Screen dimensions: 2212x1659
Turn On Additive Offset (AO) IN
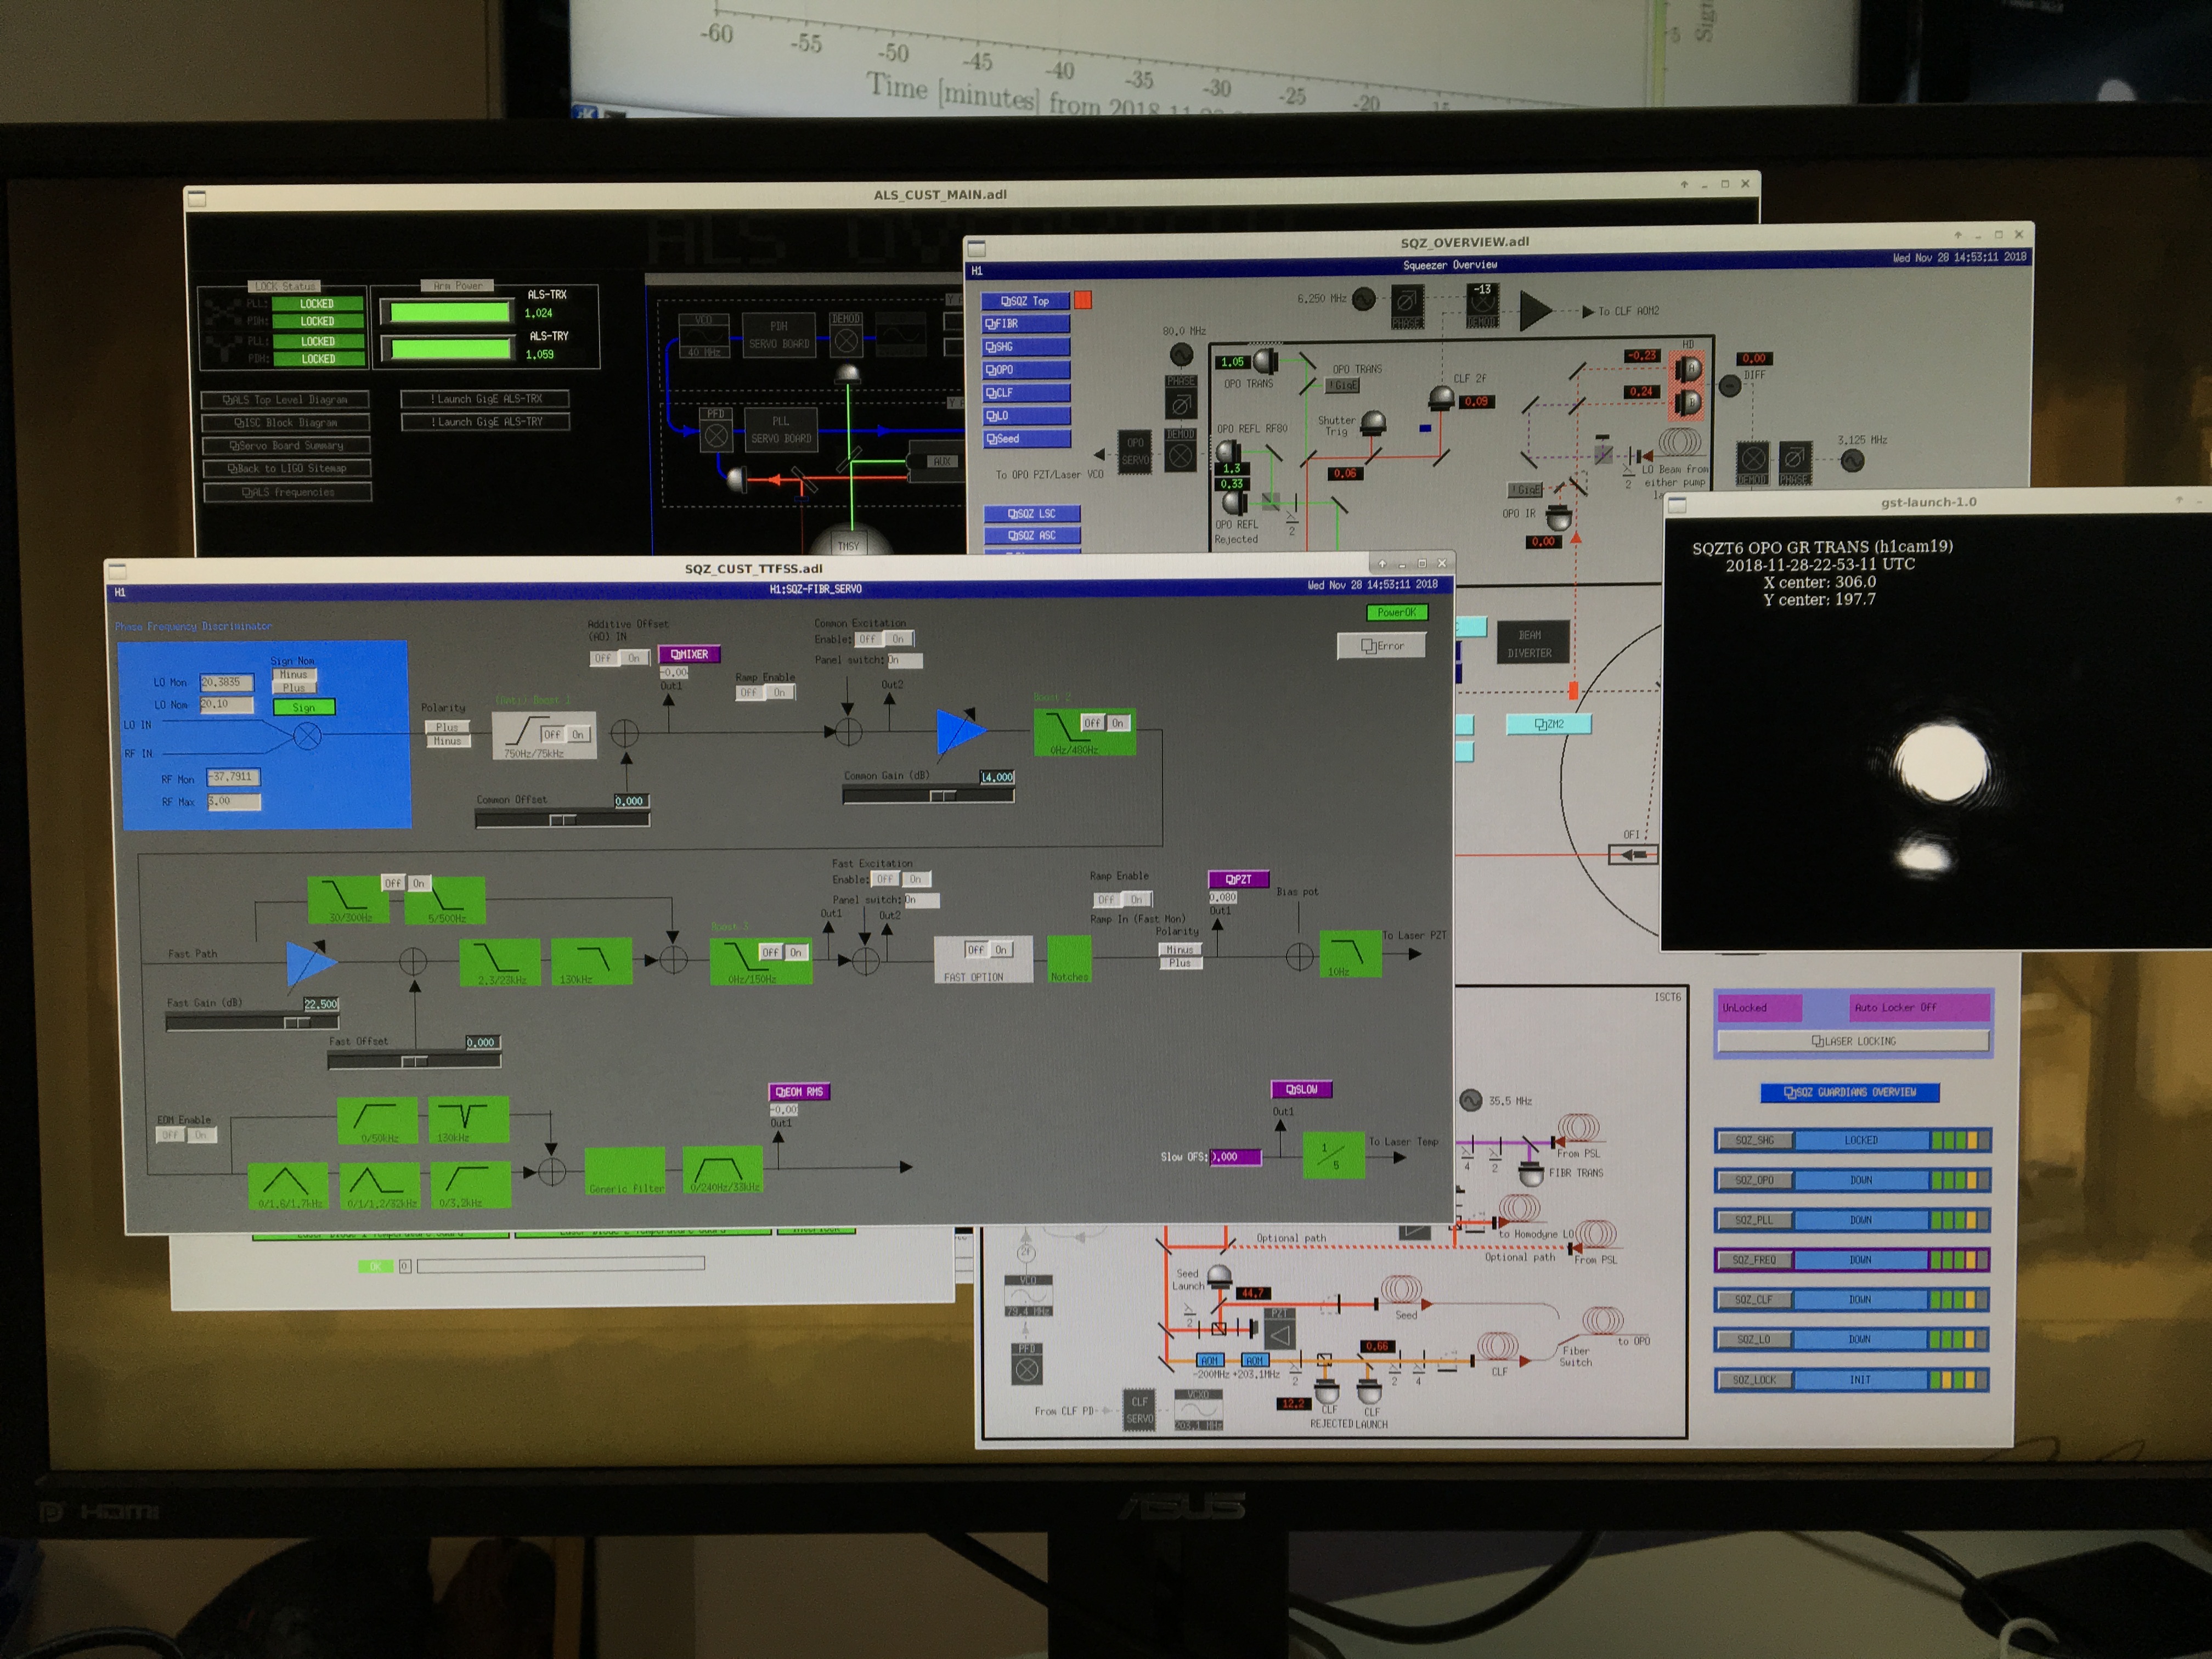pos(634,658)
